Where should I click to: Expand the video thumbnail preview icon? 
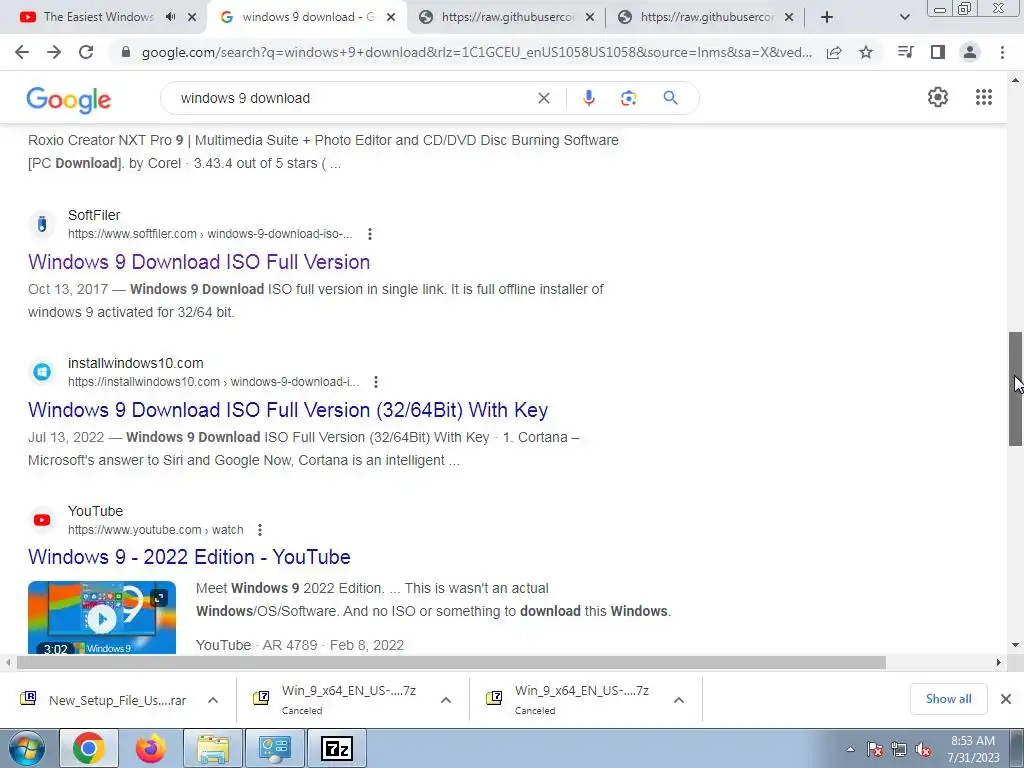point(159,598)
